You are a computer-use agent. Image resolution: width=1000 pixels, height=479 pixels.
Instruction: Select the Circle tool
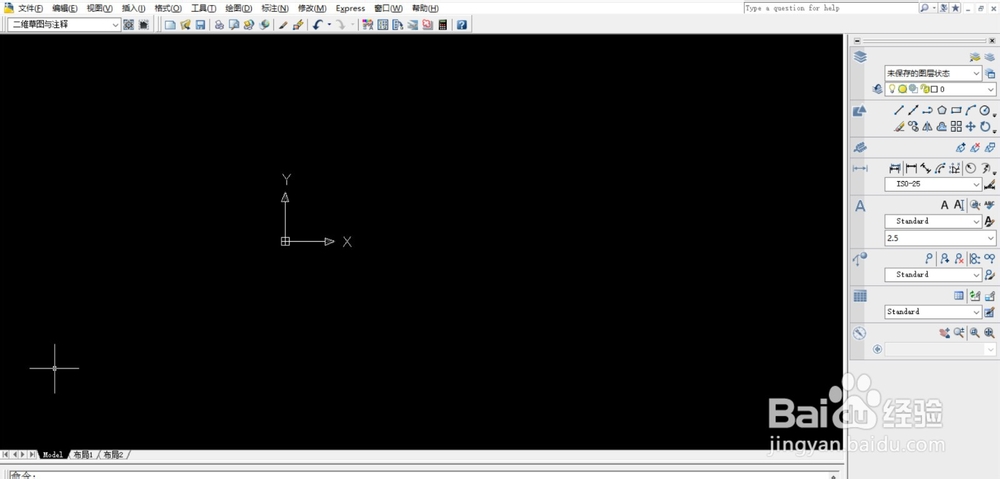(x=985, y=110)
